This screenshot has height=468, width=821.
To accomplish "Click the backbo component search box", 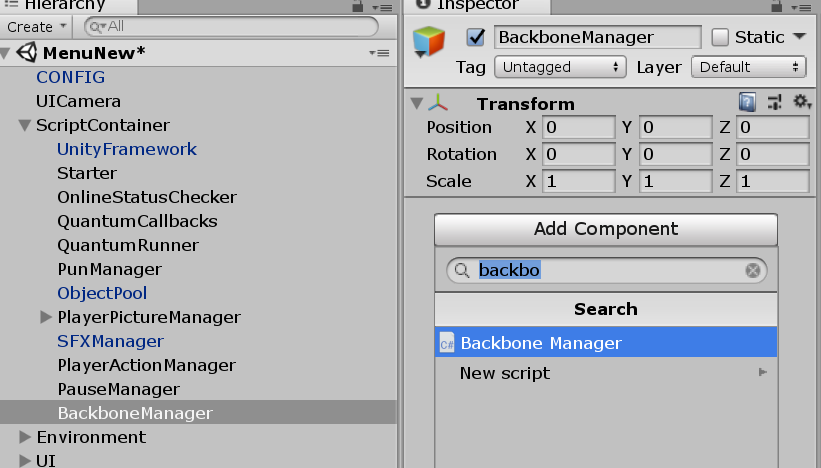I will (606, 270).
